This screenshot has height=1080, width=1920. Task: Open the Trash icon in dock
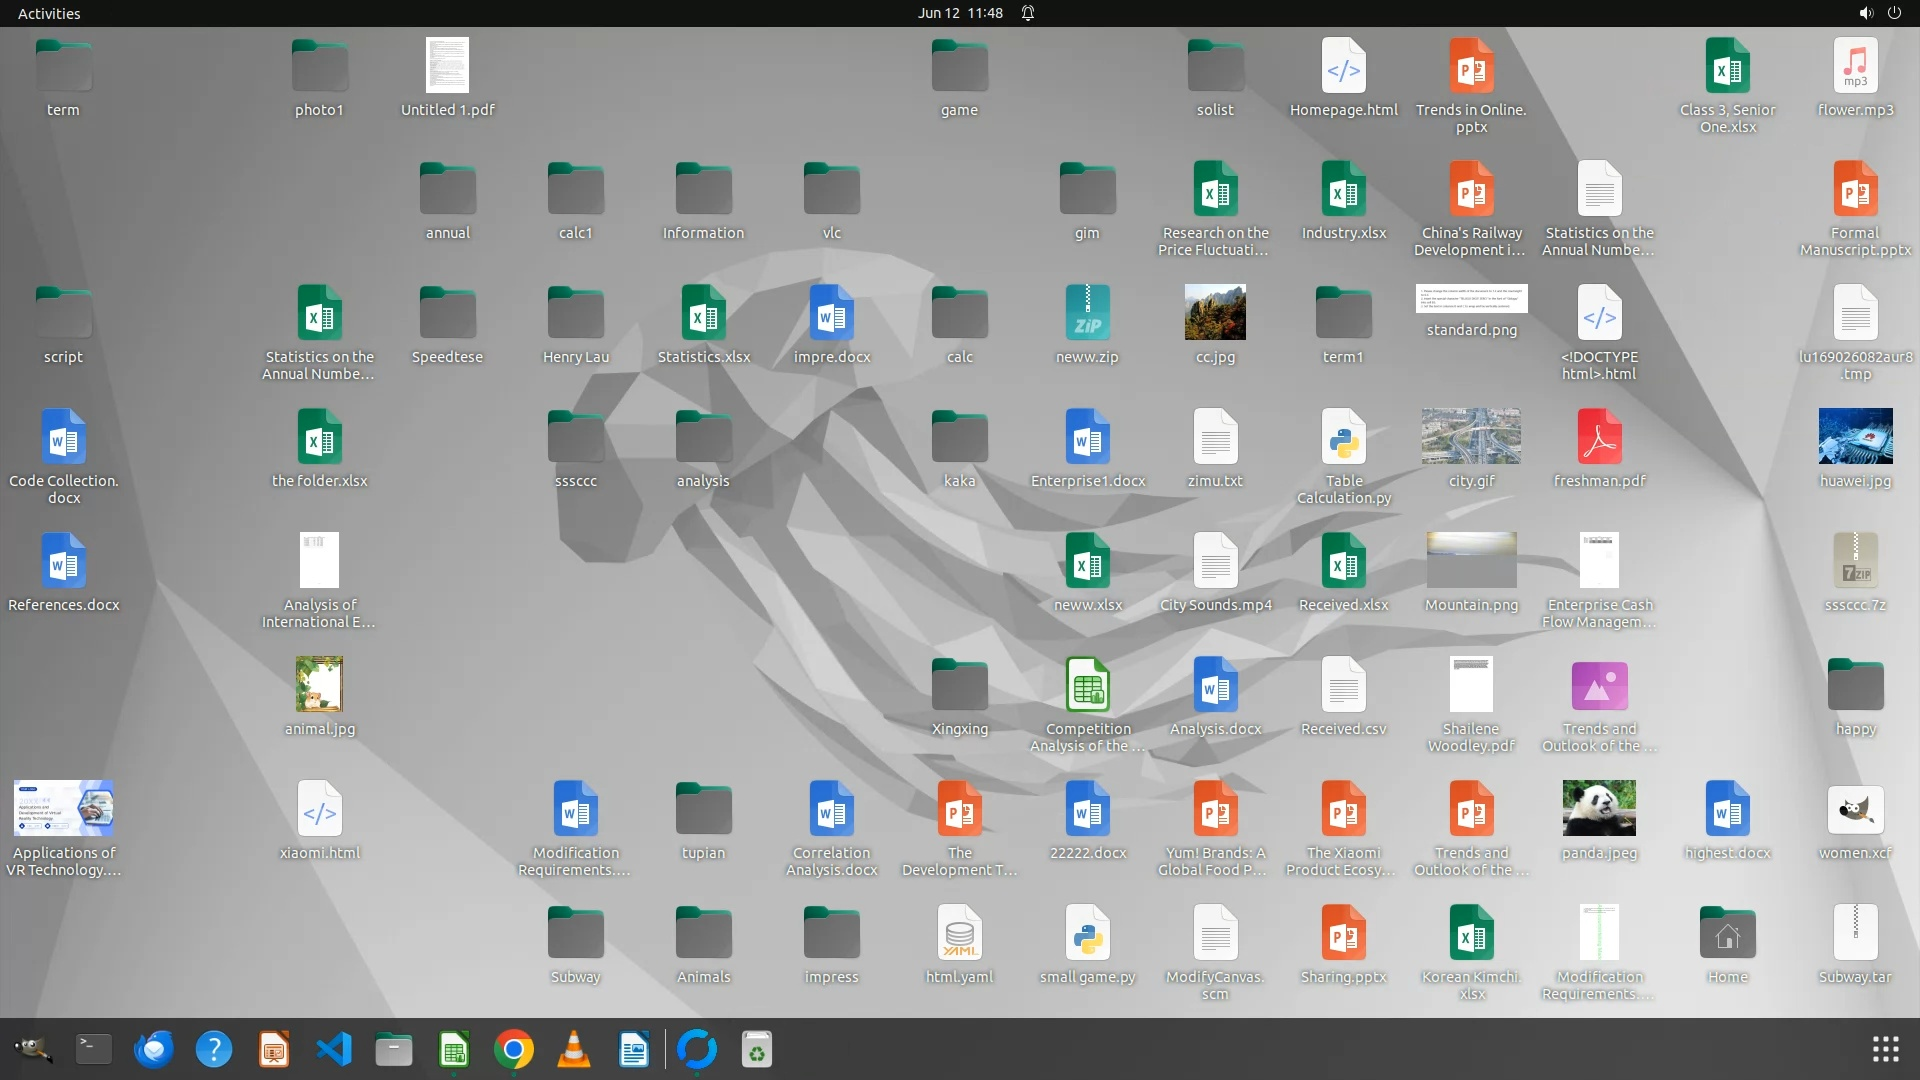pos(757,1049)
